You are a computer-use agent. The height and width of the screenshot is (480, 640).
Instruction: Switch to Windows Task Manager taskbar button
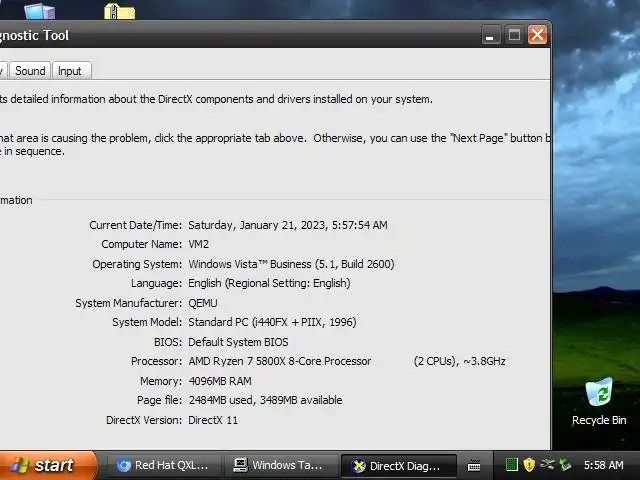coord(280,465)
